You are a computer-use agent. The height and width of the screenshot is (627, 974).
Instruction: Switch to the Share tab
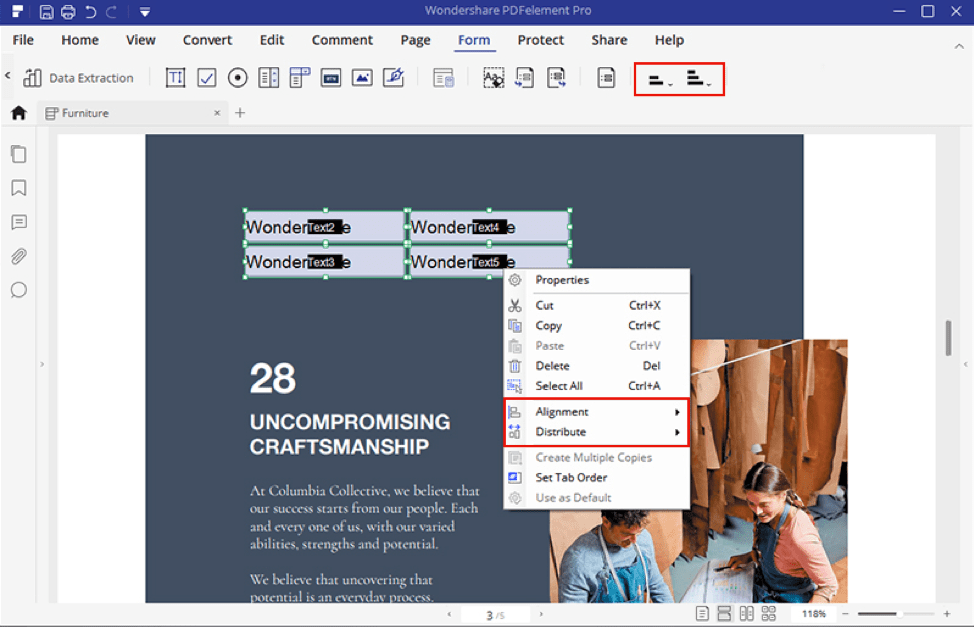click(609, 40)
